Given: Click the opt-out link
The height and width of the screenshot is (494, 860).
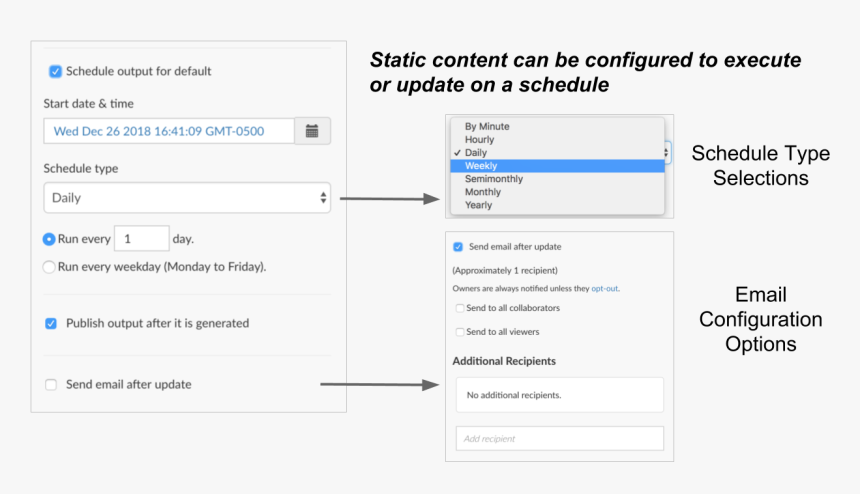Looking at the screenshot, I should tap(604, 288).
